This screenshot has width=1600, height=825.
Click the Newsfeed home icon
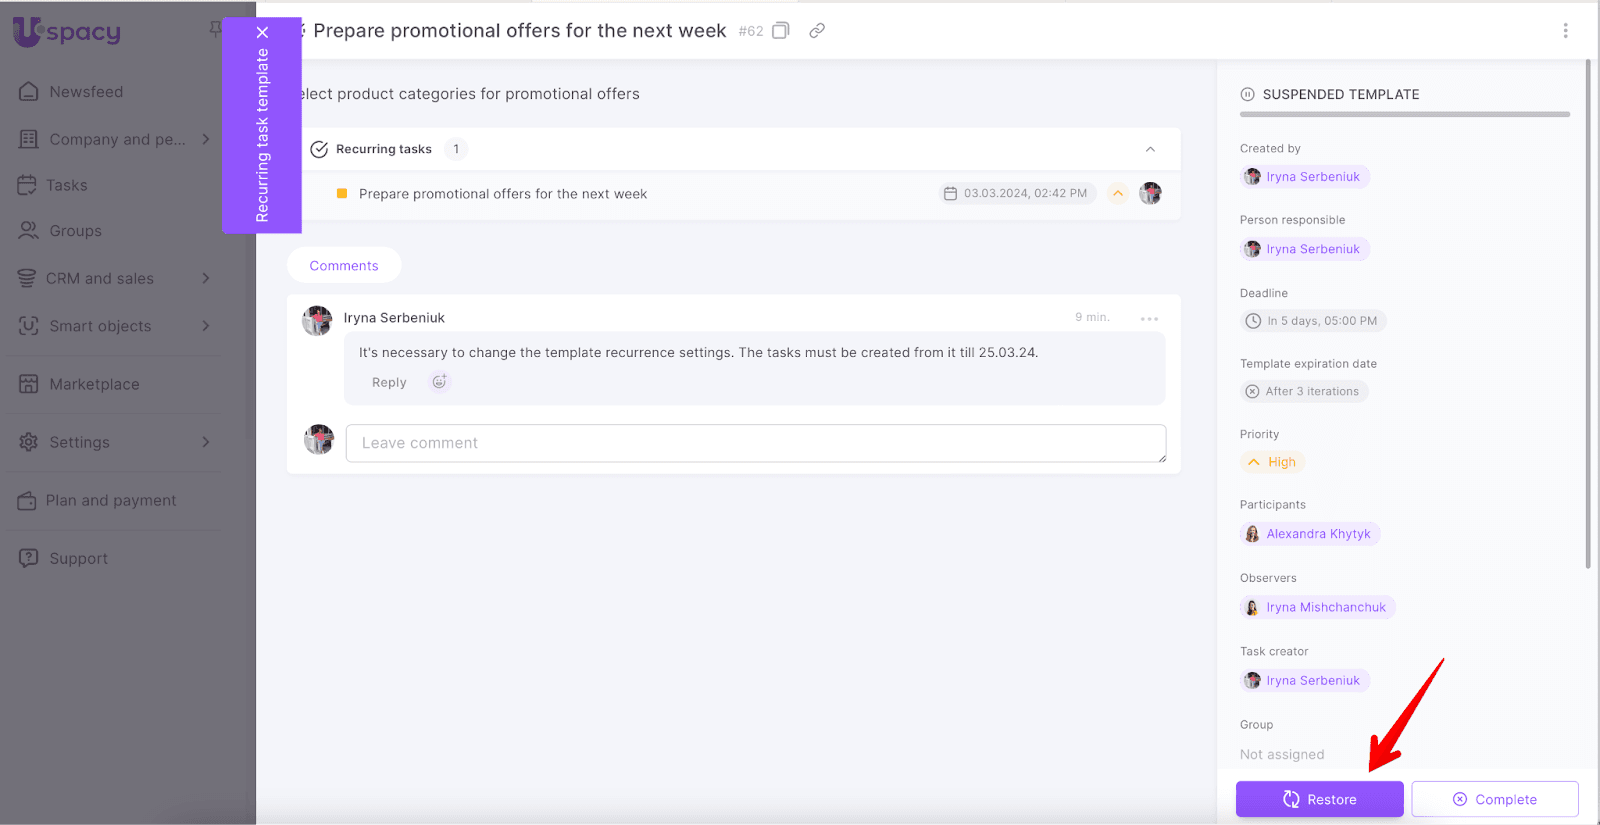click(x=29, y=92)
